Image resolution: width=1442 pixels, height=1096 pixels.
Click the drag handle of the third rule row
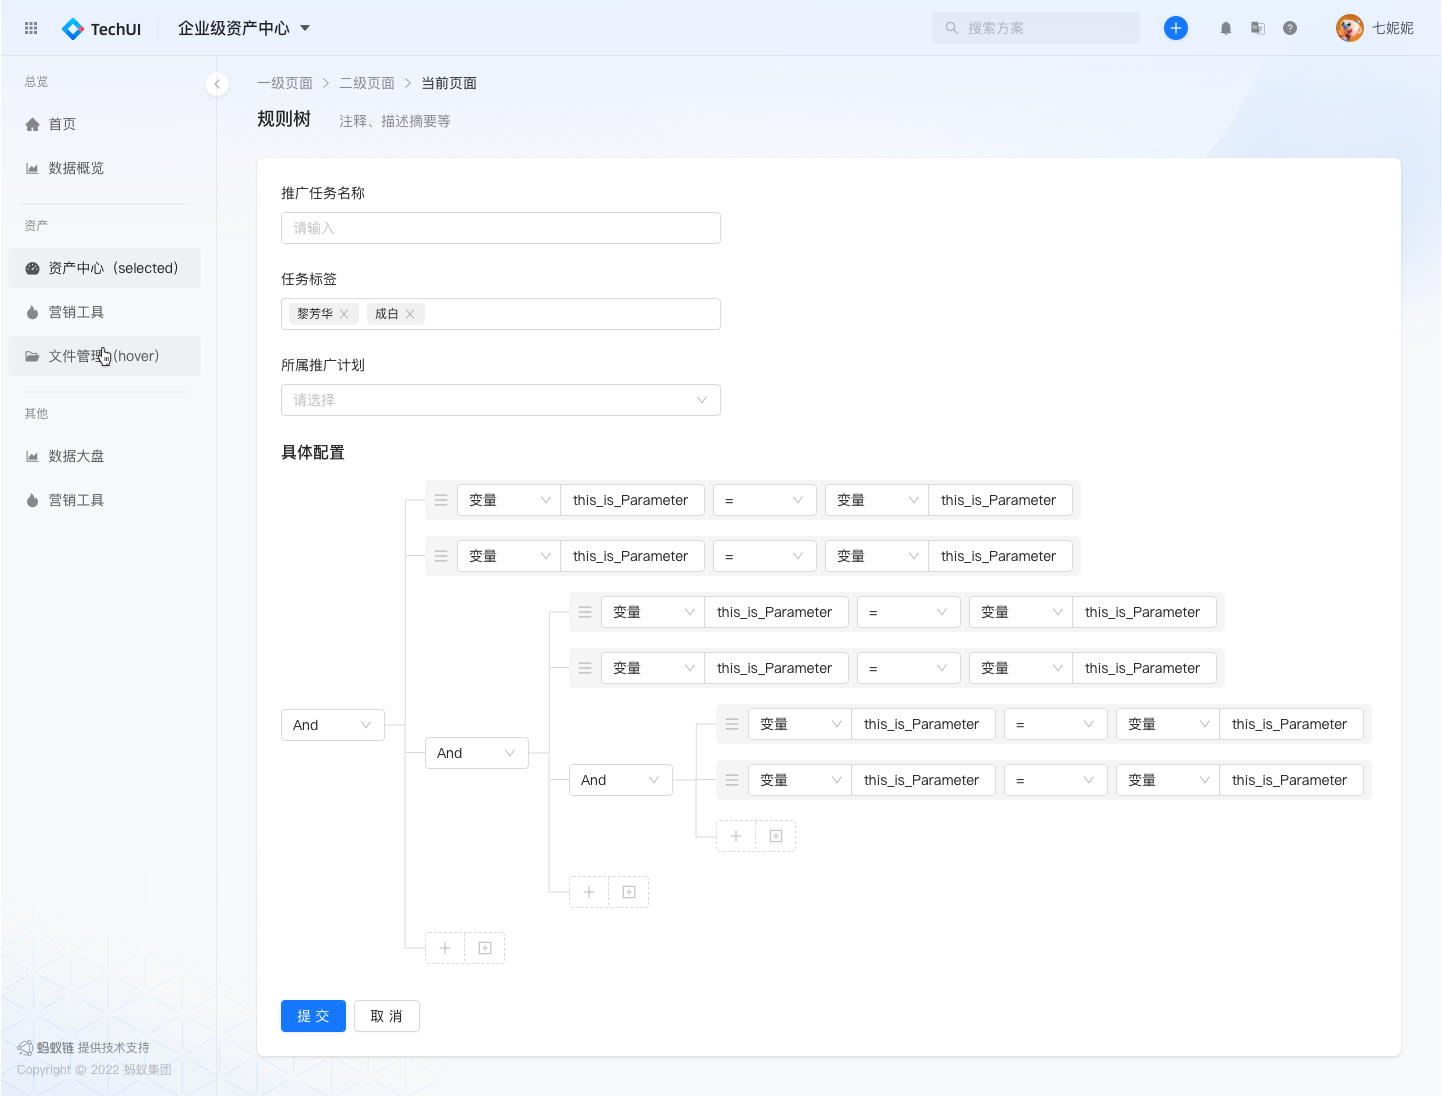585,612
